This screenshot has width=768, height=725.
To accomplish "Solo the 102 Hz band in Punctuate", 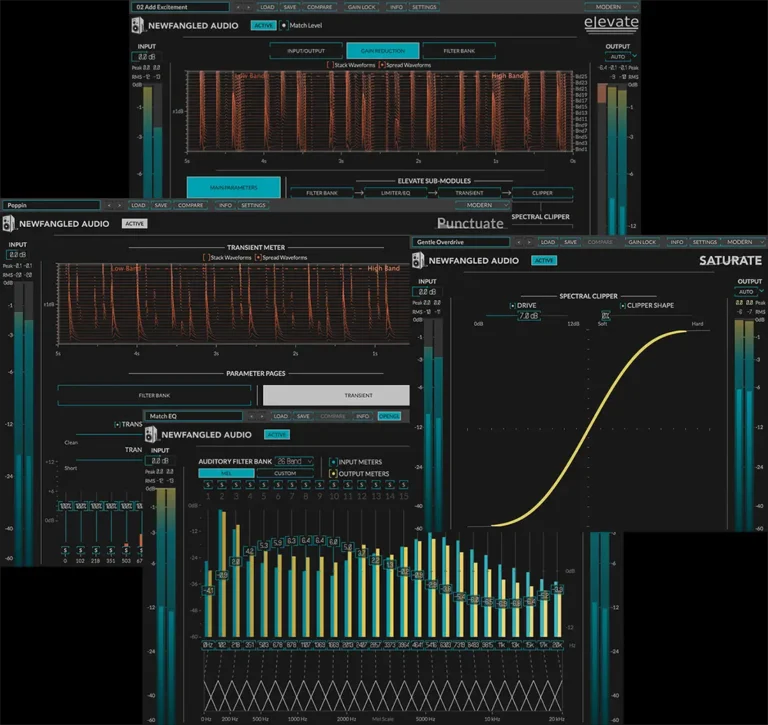I will click(80, 550).
